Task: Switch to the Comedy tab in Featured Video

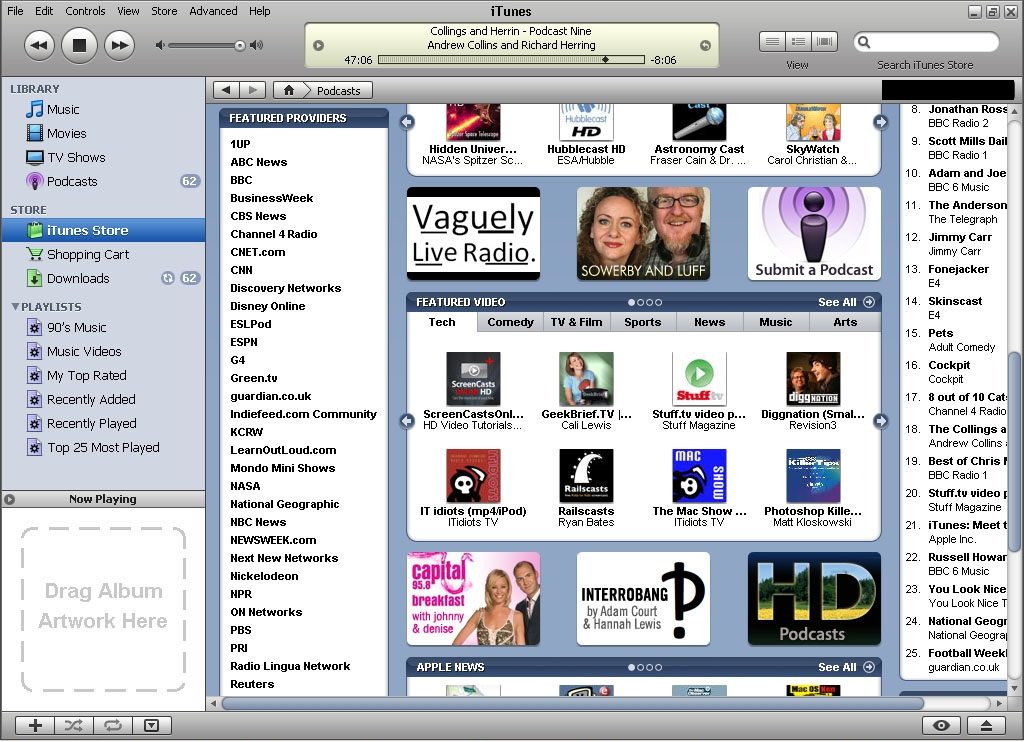Action: 510,322
